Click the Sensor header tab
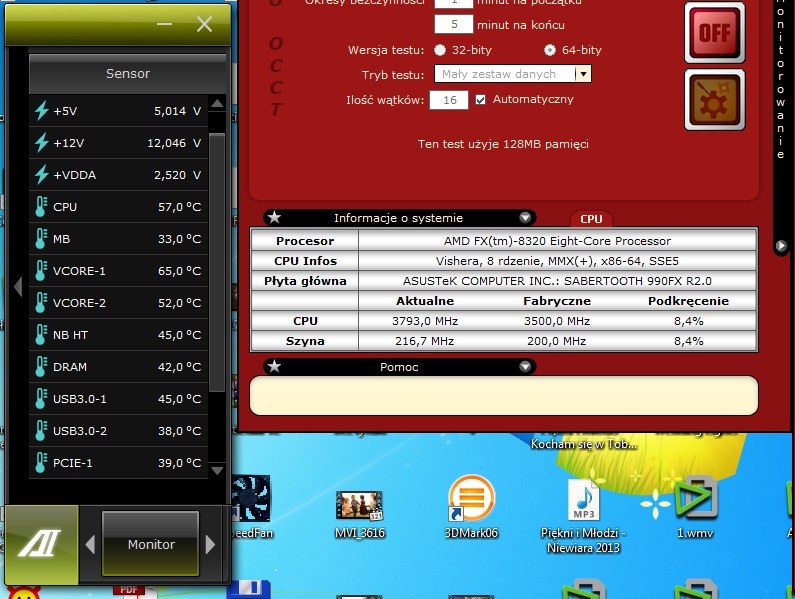Screen dimensions: 795x599 tap(128, 74)
